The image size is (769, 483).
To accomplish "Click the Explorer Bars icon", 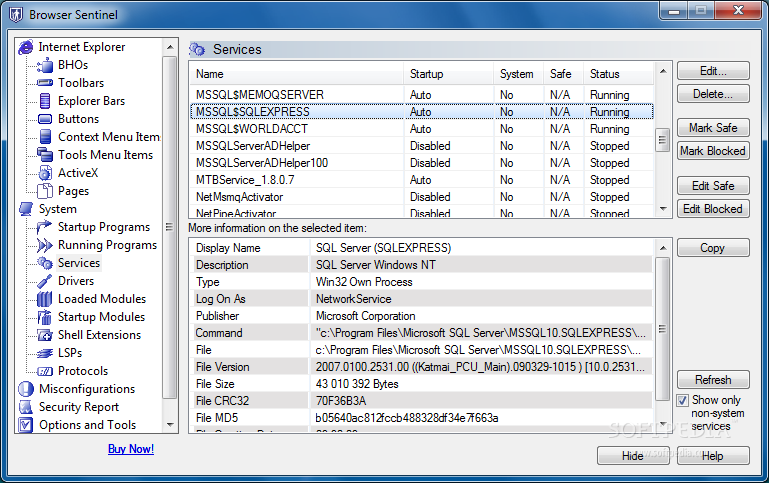I will [45, 101].
